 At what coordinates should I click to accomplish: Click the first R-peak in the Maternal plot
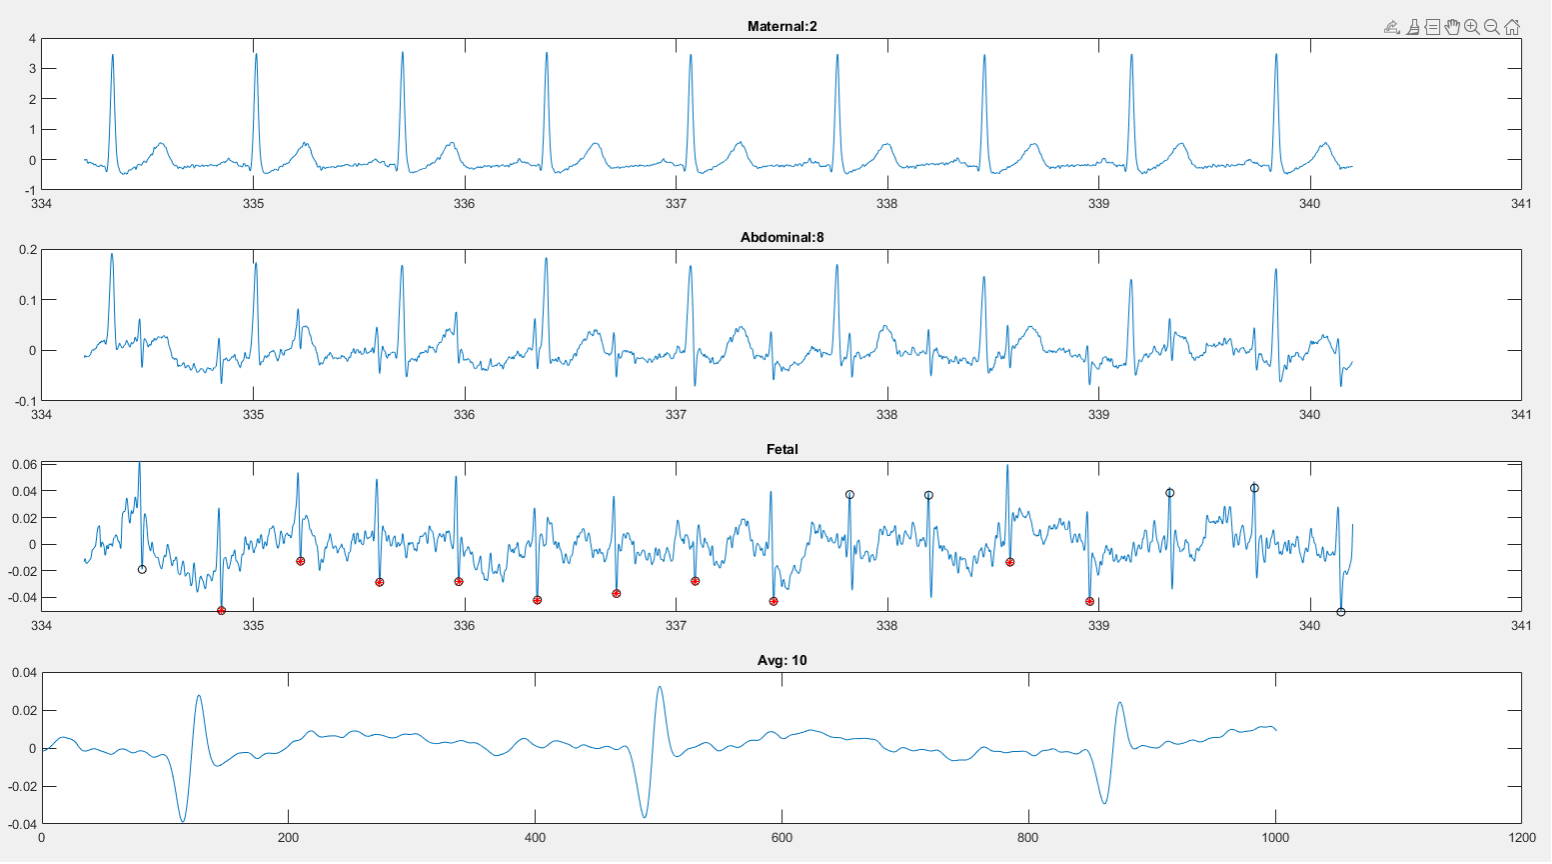[112, 56]
